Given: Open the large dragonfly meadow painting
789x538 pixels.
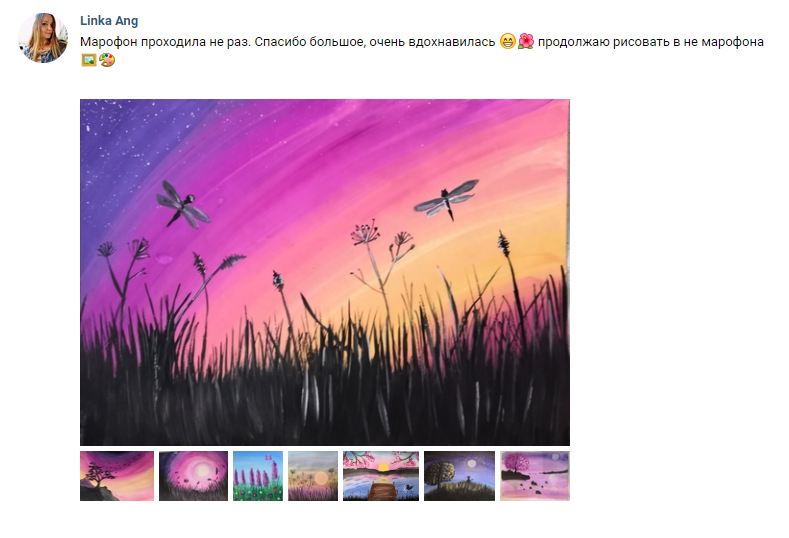Looking at the screenshot, I should click(325, 272).
